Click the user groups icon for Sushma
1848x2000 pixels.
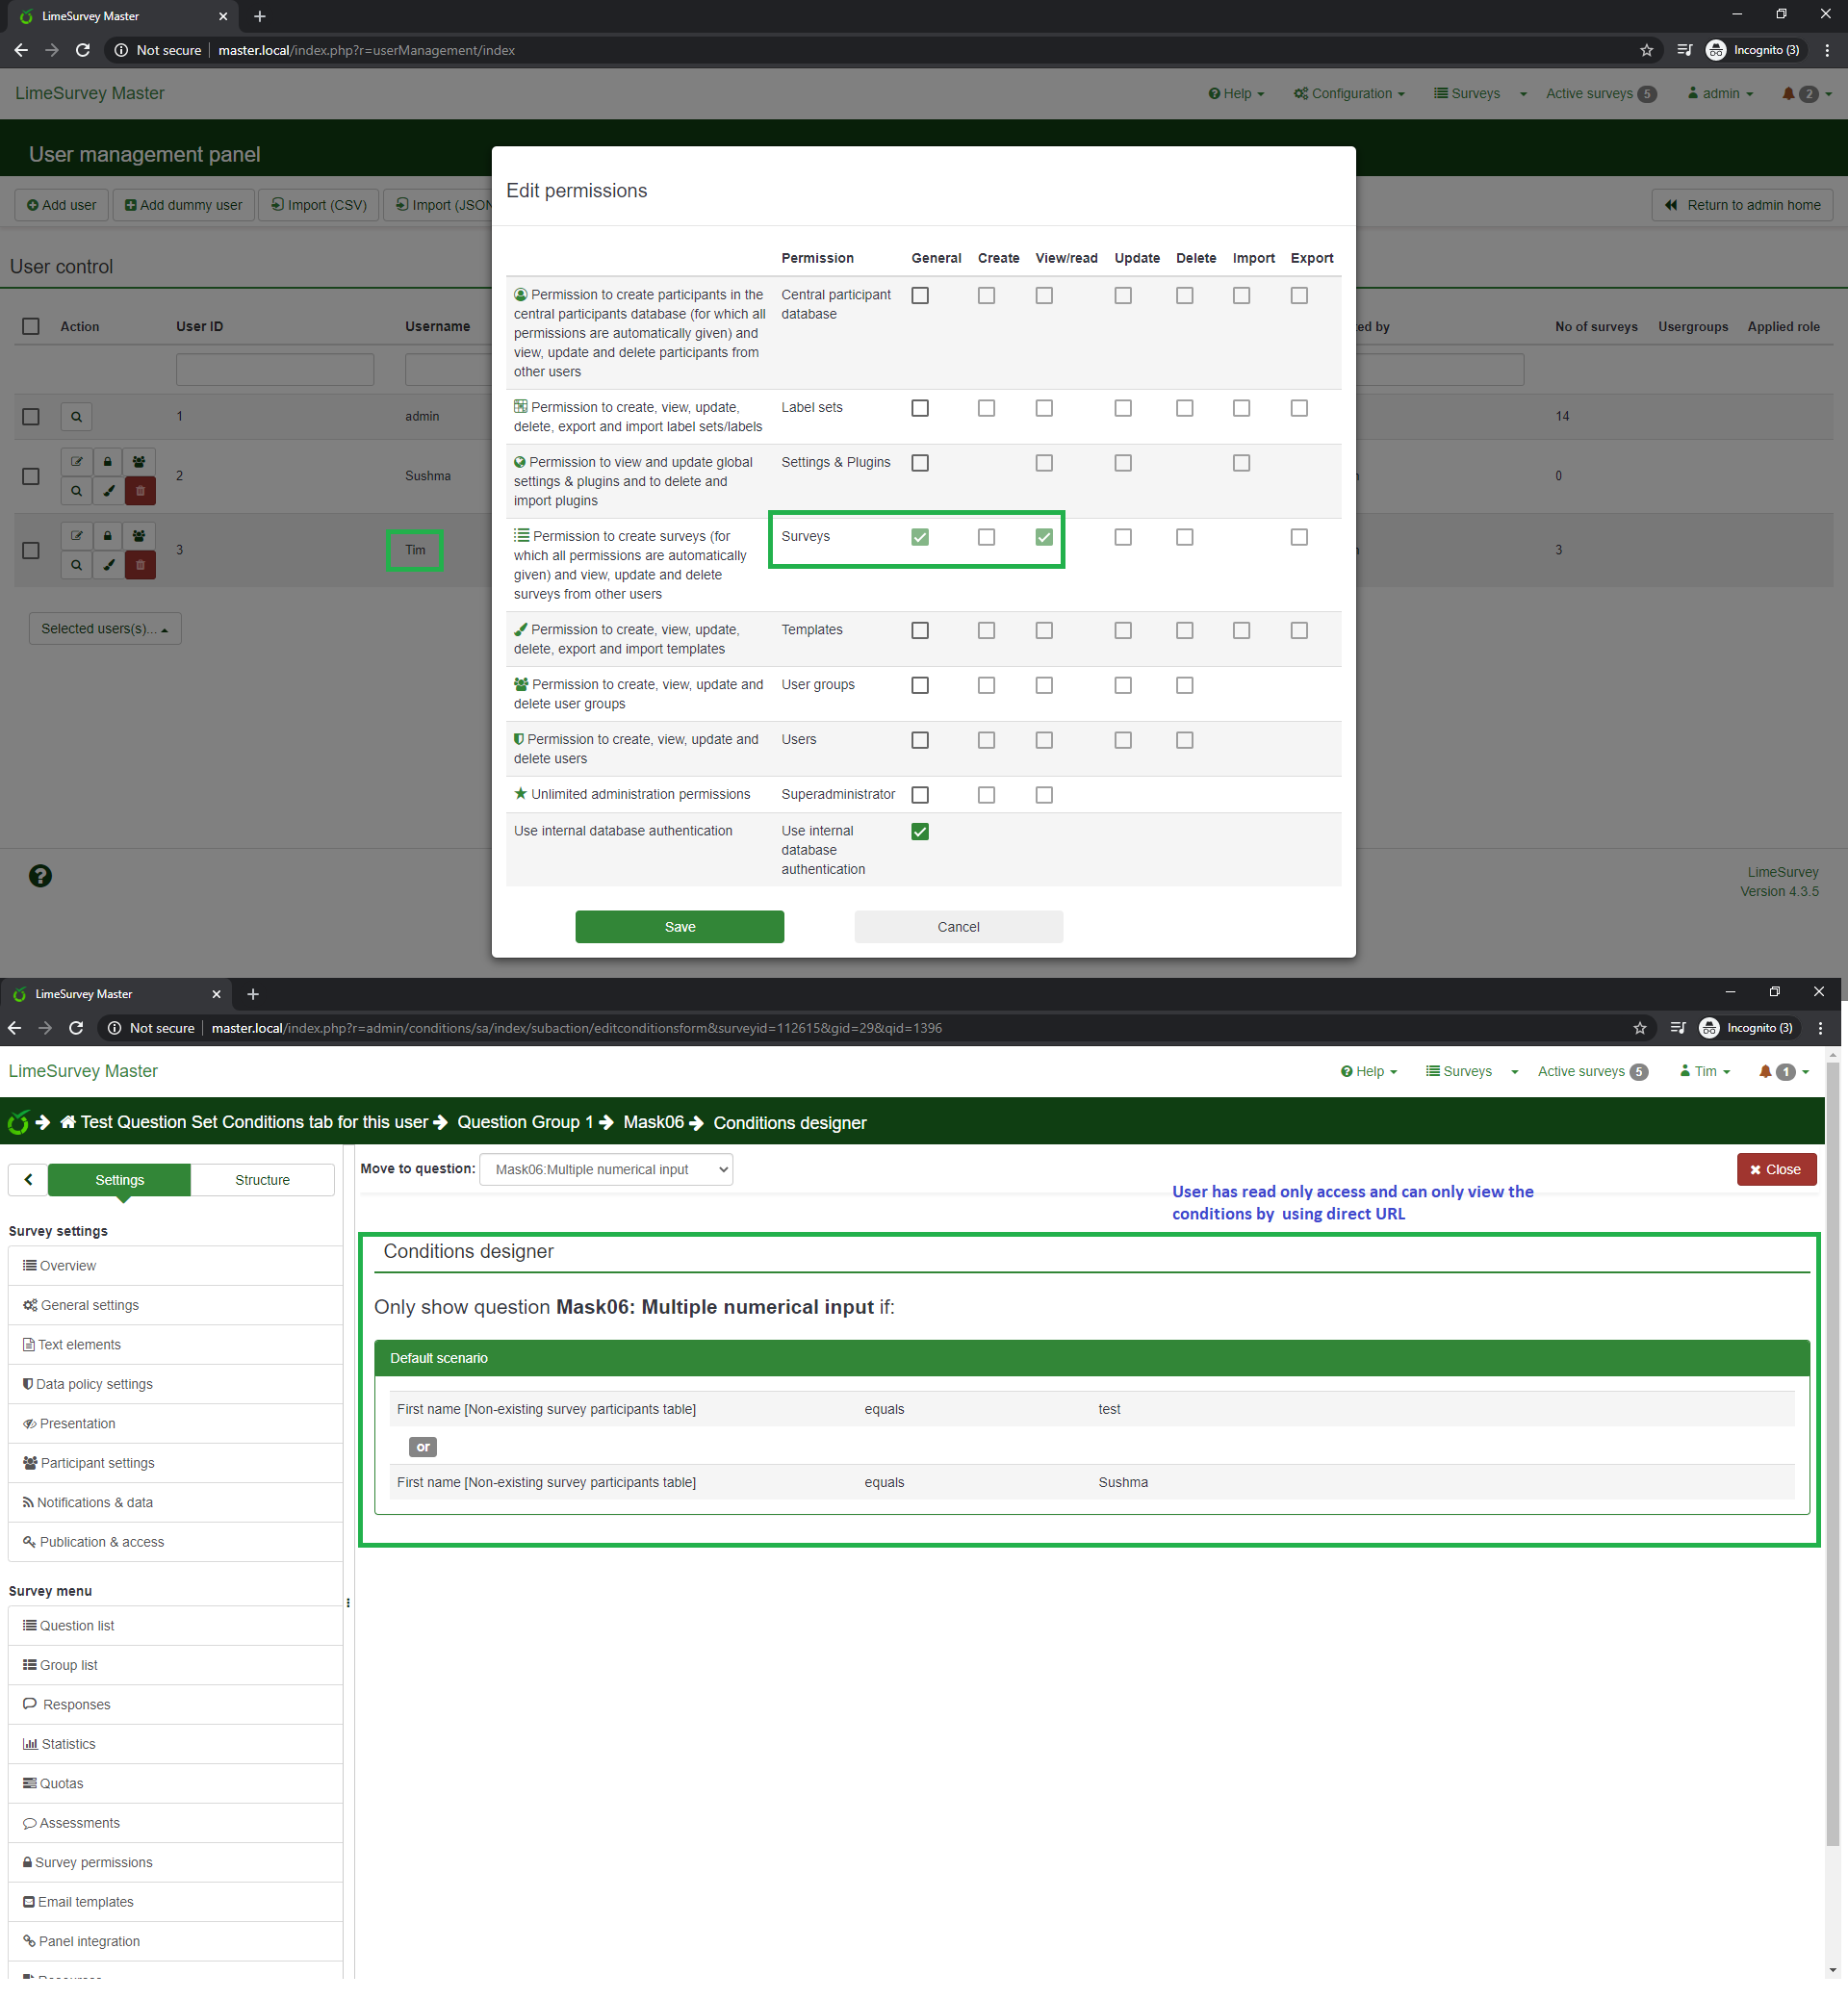(x=139, y=462)
